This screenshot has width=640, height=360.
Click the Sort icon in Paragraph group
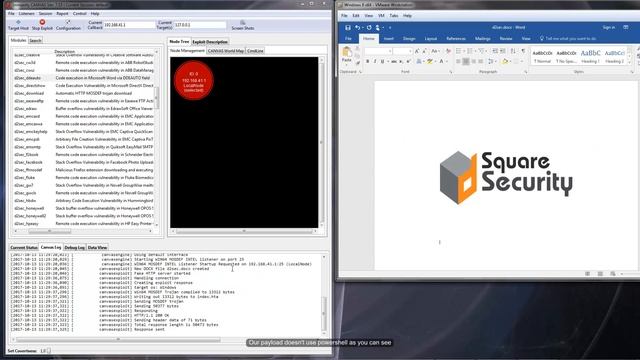(513, 51)
